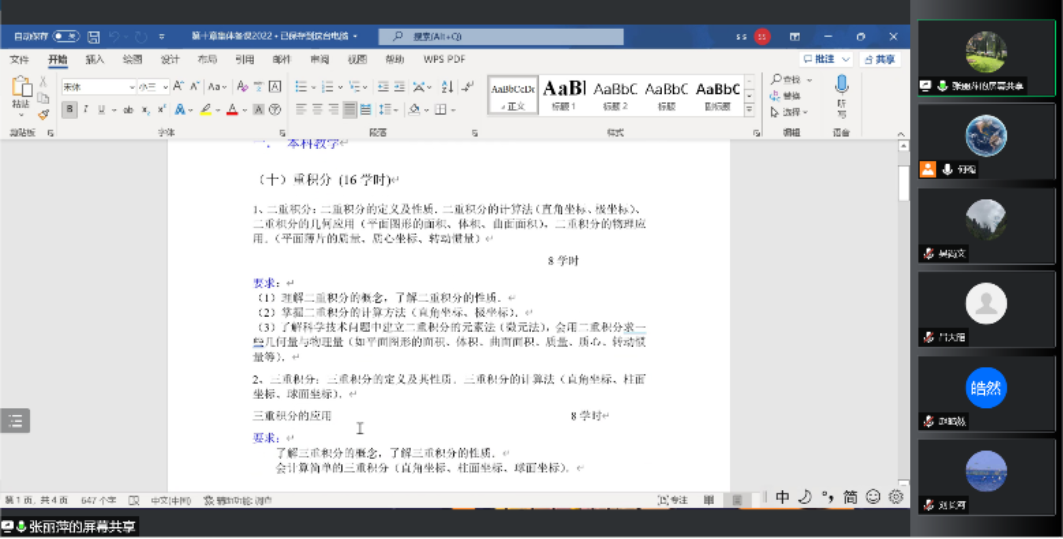Click the yellow text highlight icon
Viewport: 1063px width, 539px height.
click(x=205, y=109)
